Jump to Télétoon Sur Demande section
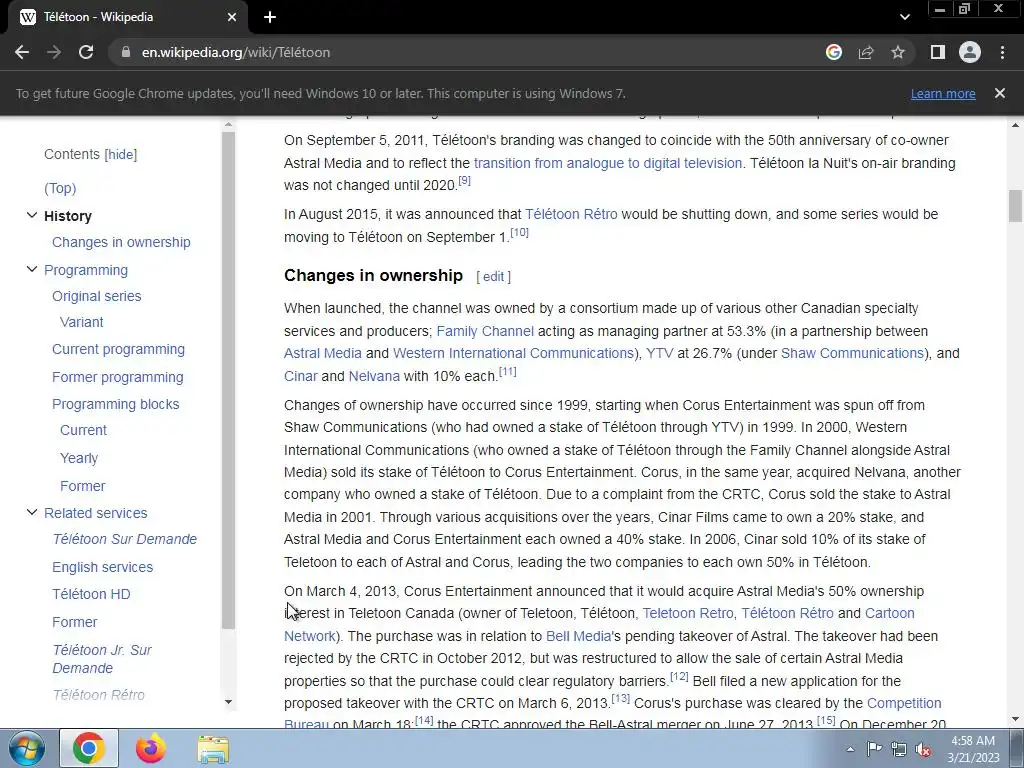This screenshot has height=768, width=1024. [x=125, y=539]
